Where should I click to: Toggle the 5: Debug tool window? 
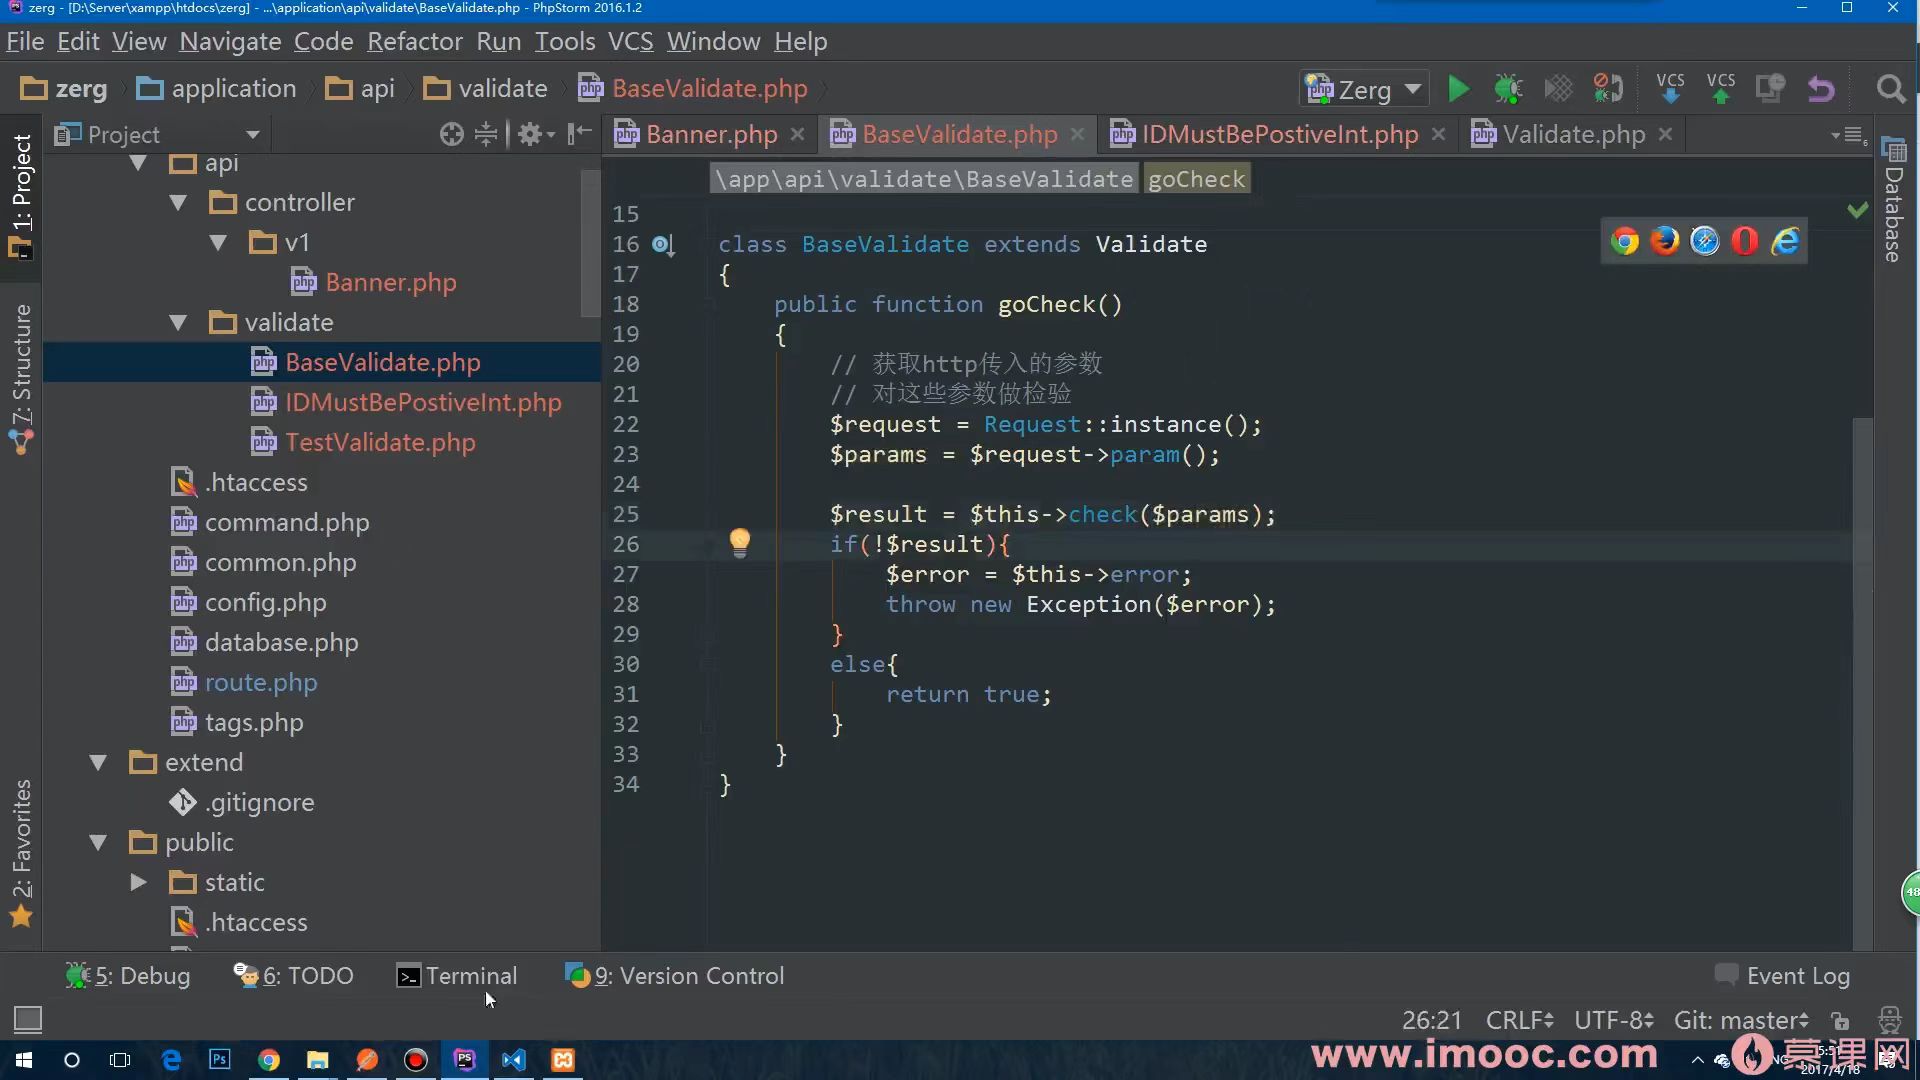click(x=128, y=976)
